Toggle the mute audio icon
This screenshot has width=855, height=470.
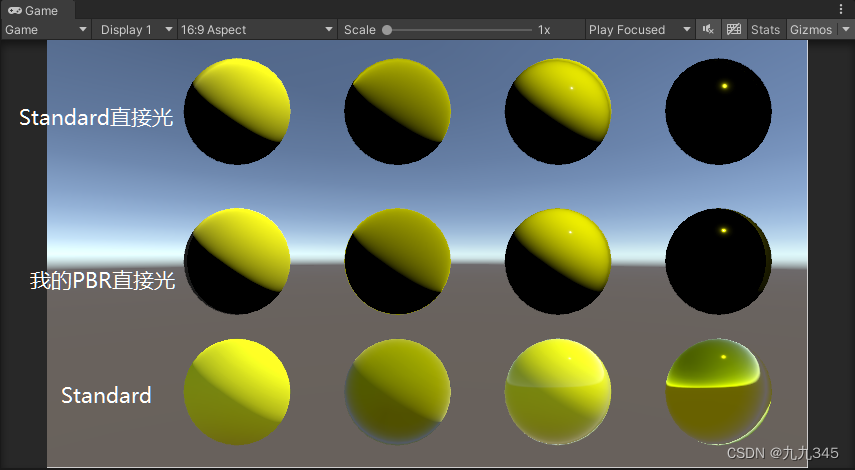click(708, 29)
